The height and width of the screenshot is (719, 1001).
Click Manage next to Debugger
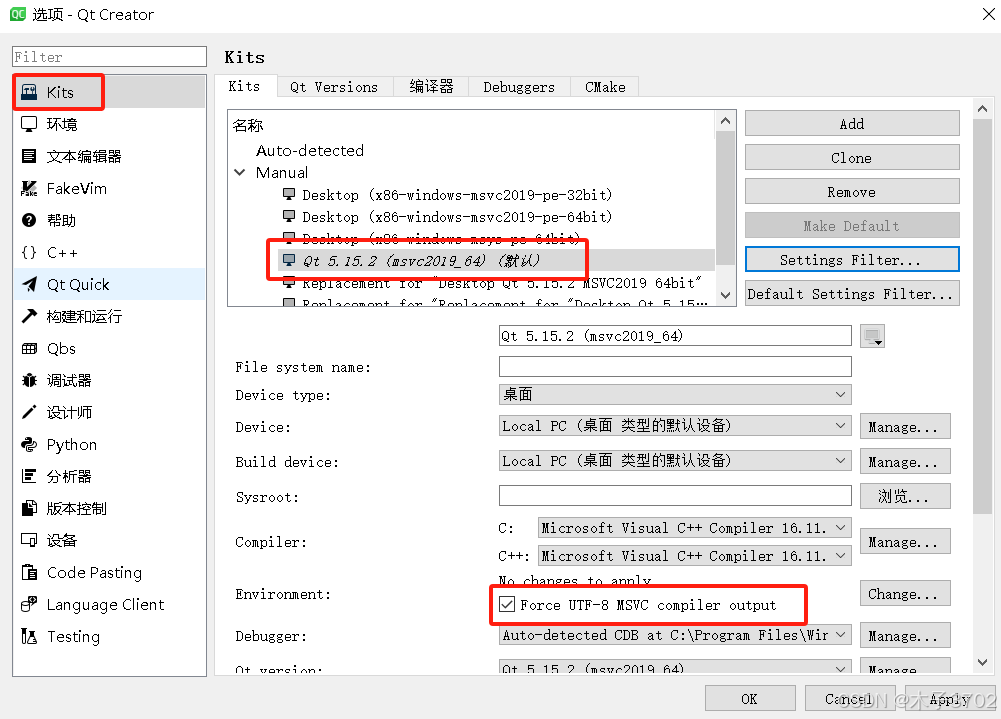(905, 635)
